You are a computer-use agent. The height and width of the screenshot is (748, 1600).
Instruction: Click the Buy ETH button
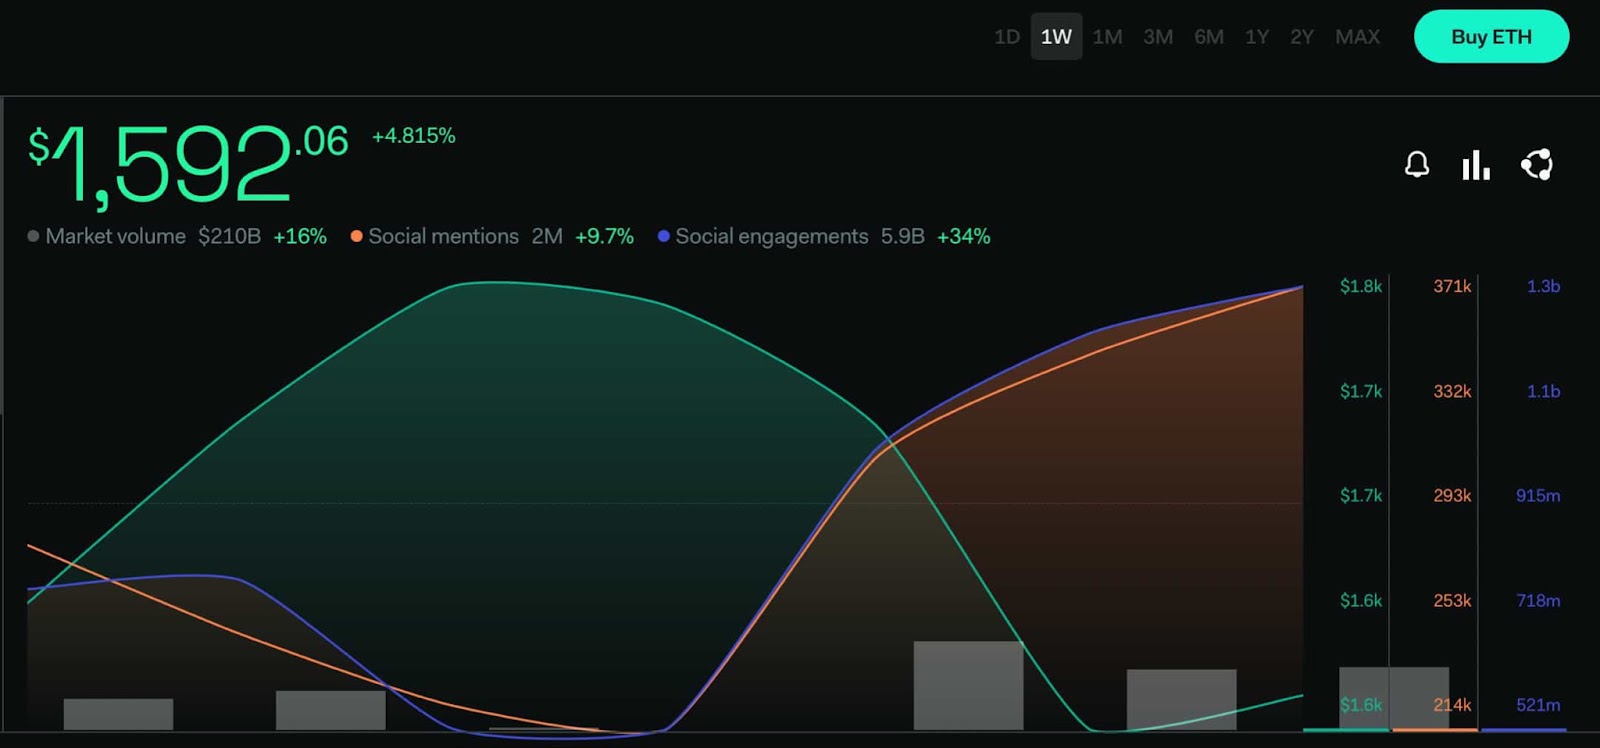1491,37
